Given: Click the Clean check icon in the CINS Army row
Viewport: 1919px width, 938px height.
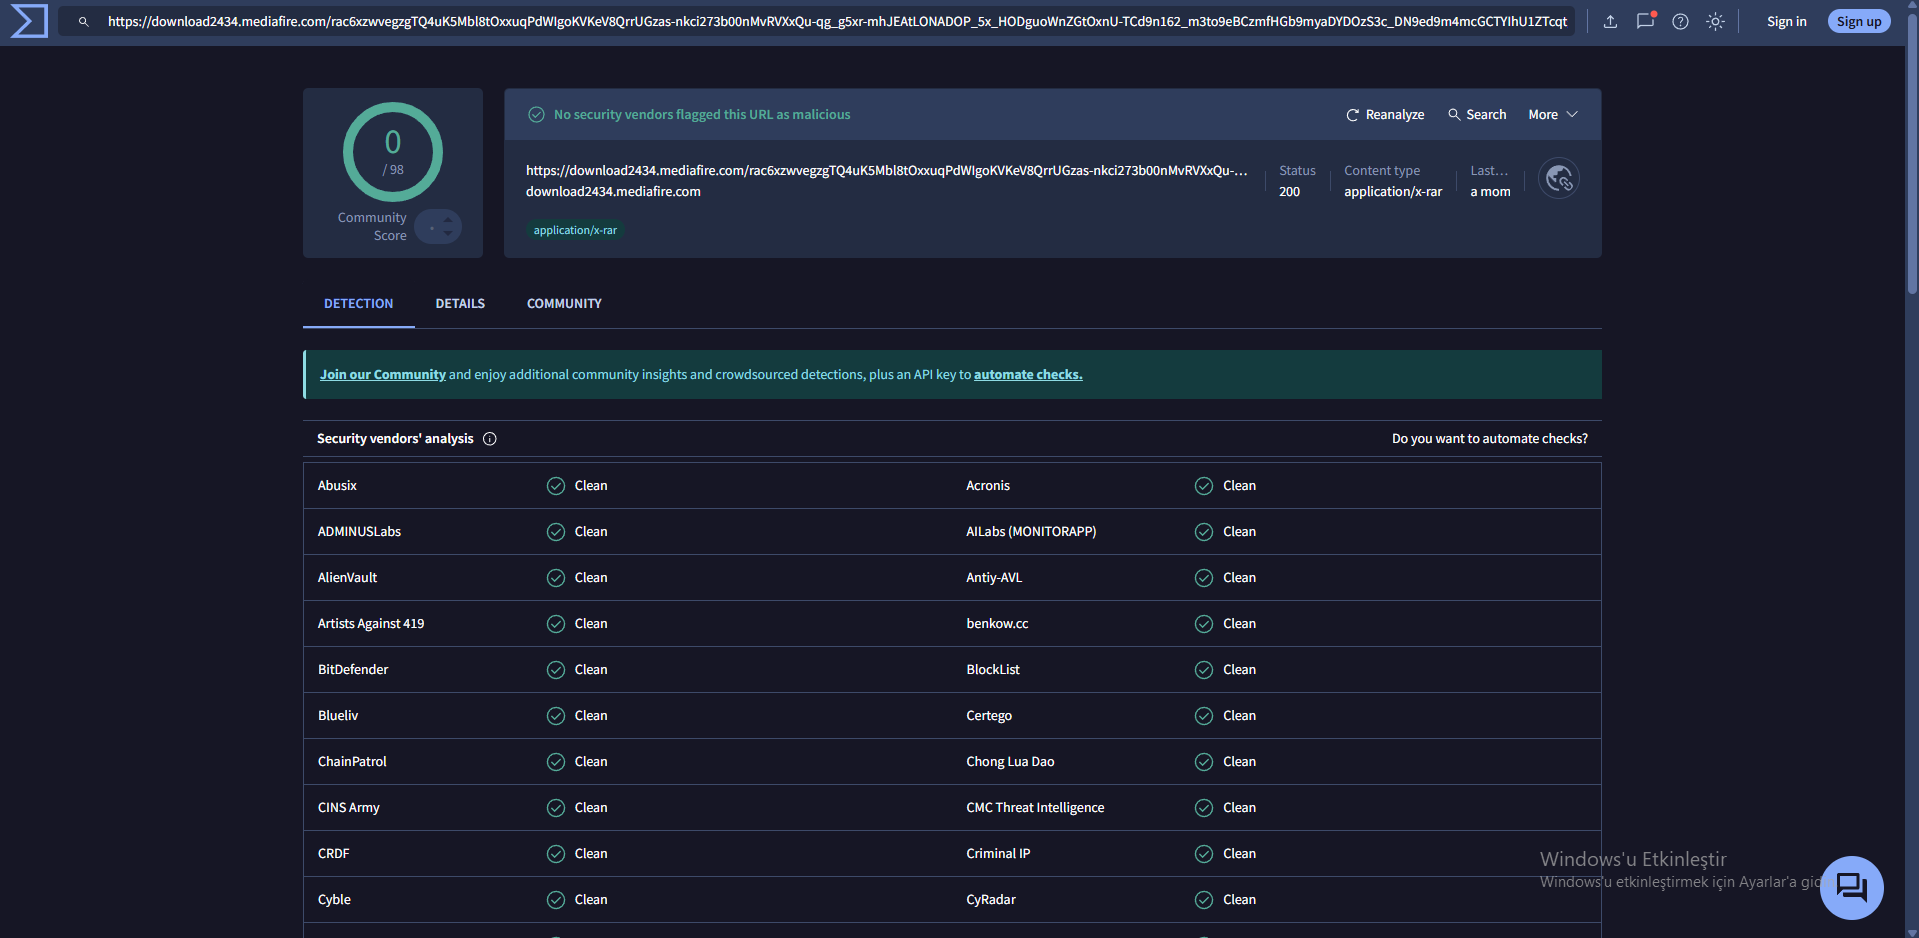Looking at the screenshot, I should (556, 808).
